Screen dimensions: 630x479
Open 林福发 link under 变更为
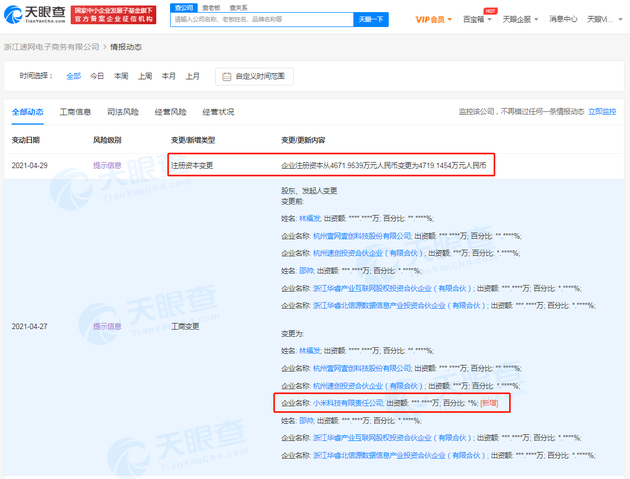tap(310, 351)
